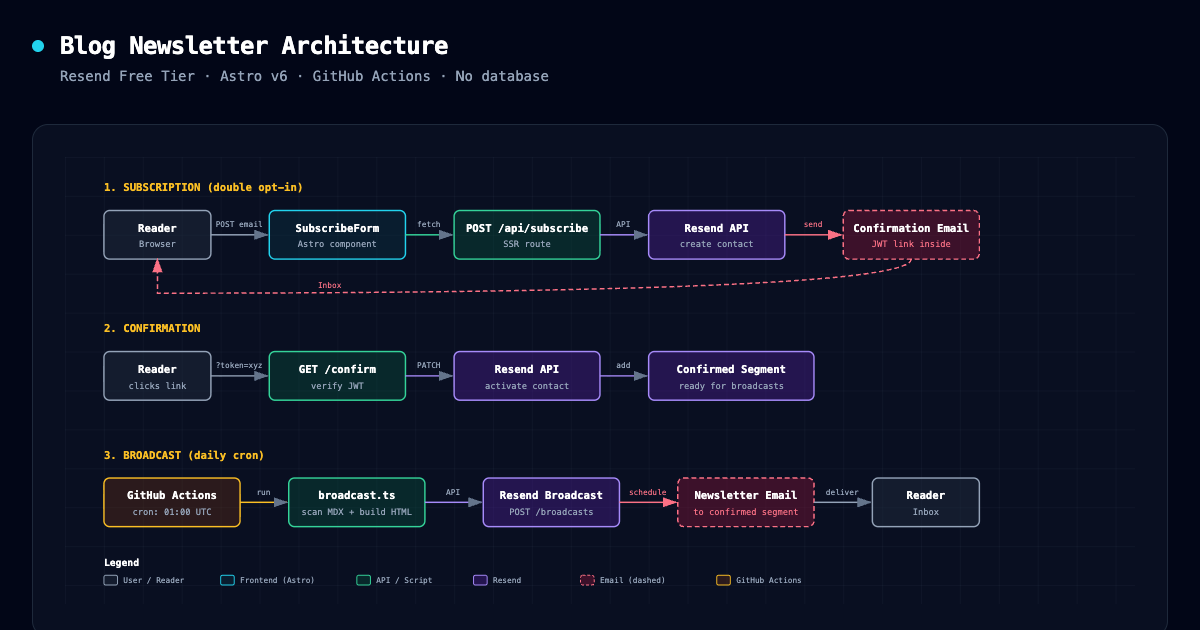
Task: Click the '1. SUBSCRIPTION (double opt-in)' heading
Action: click(203, 187)
